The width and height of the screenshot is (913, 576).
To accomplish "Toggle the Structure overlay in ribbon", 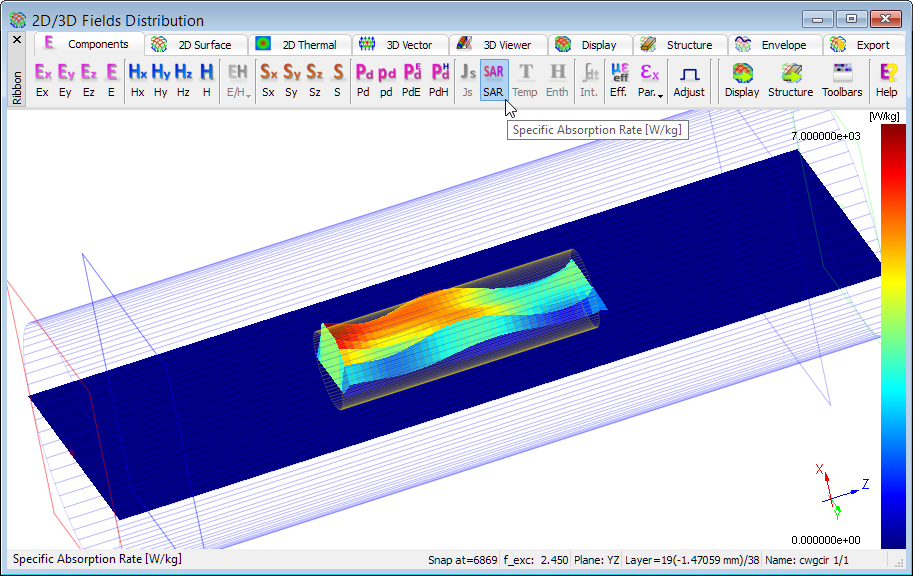I will click(x=790, y=79).
